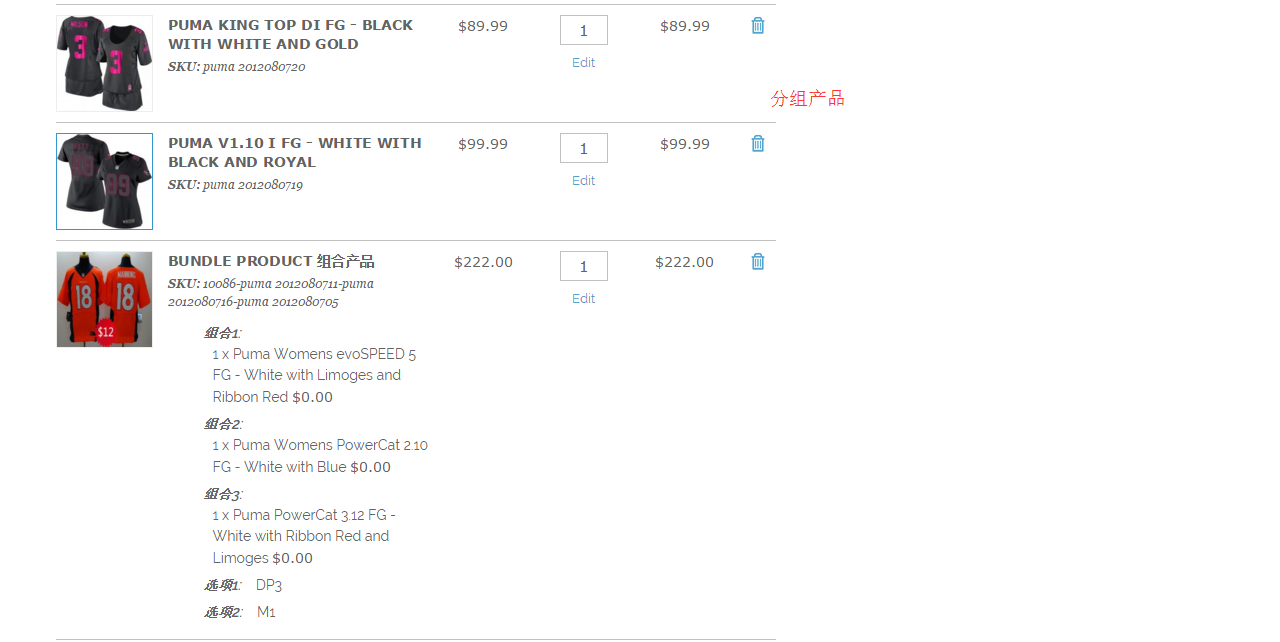The image size is (1280, 642).
Task: Delete Puma V1.10 I FG using trash icon
Action: tap(758, 144)
